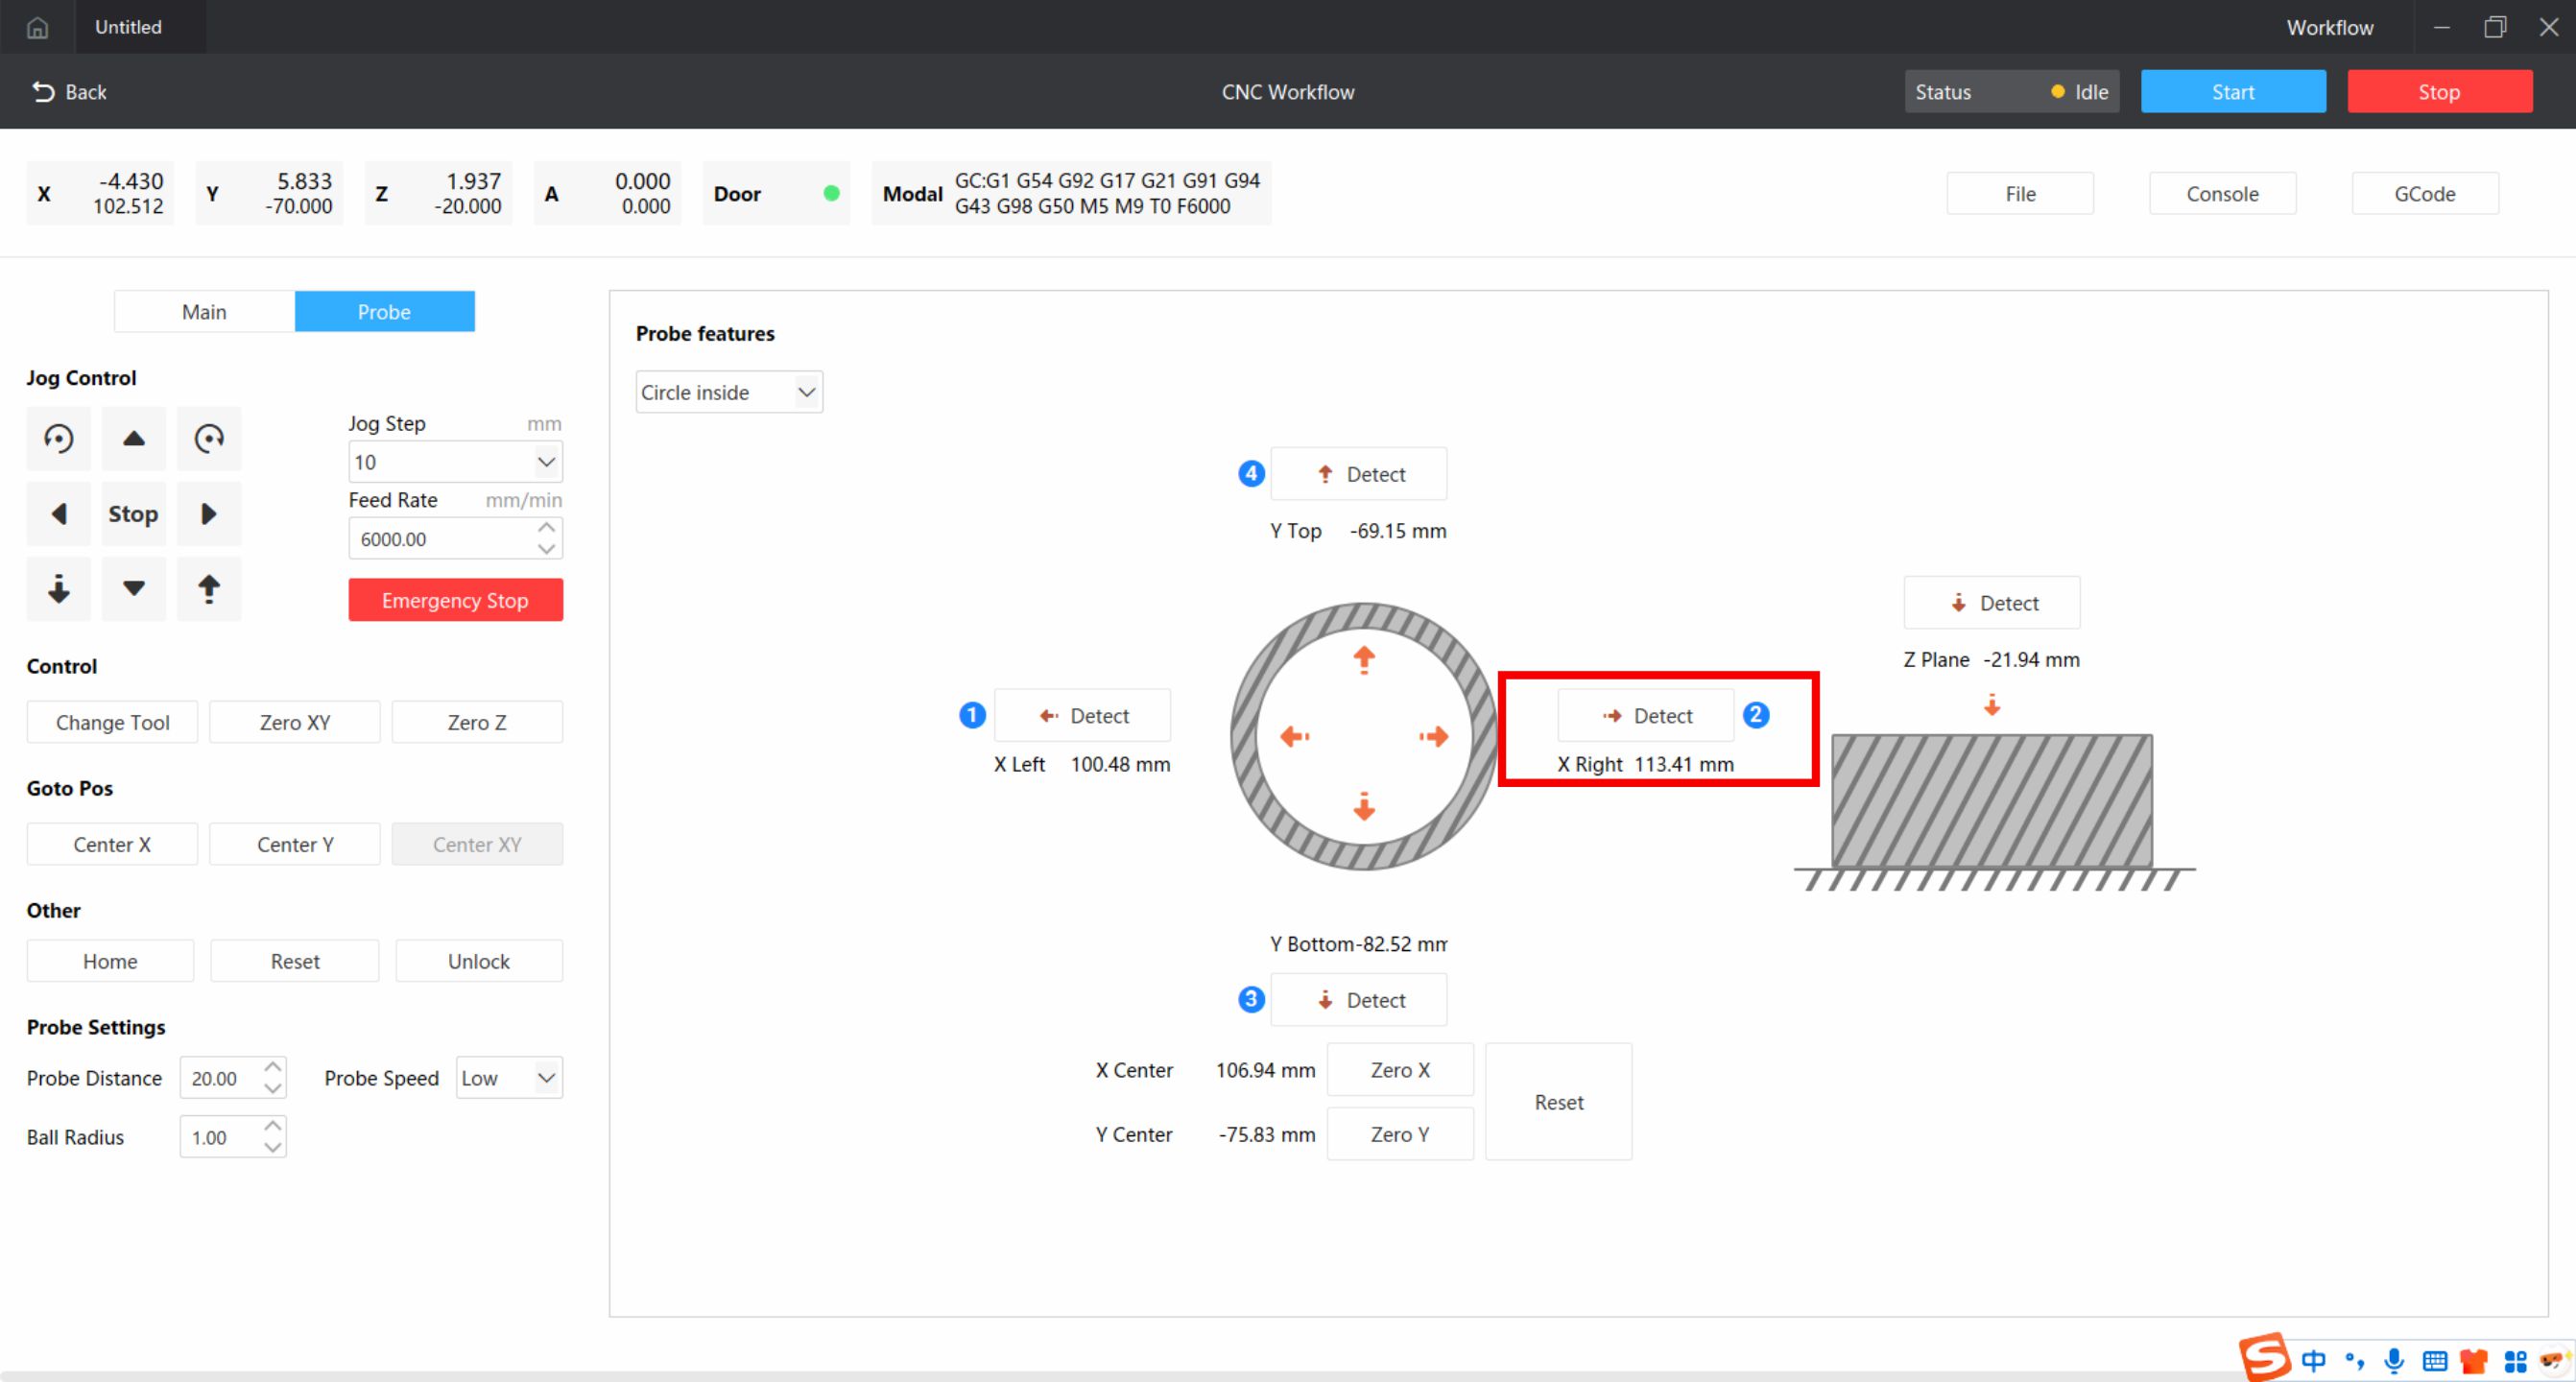Viewport: 2576px width, 1382px height.
Task: Open Sogou input method icon in taskbar
Action: click(2267, 1358)
